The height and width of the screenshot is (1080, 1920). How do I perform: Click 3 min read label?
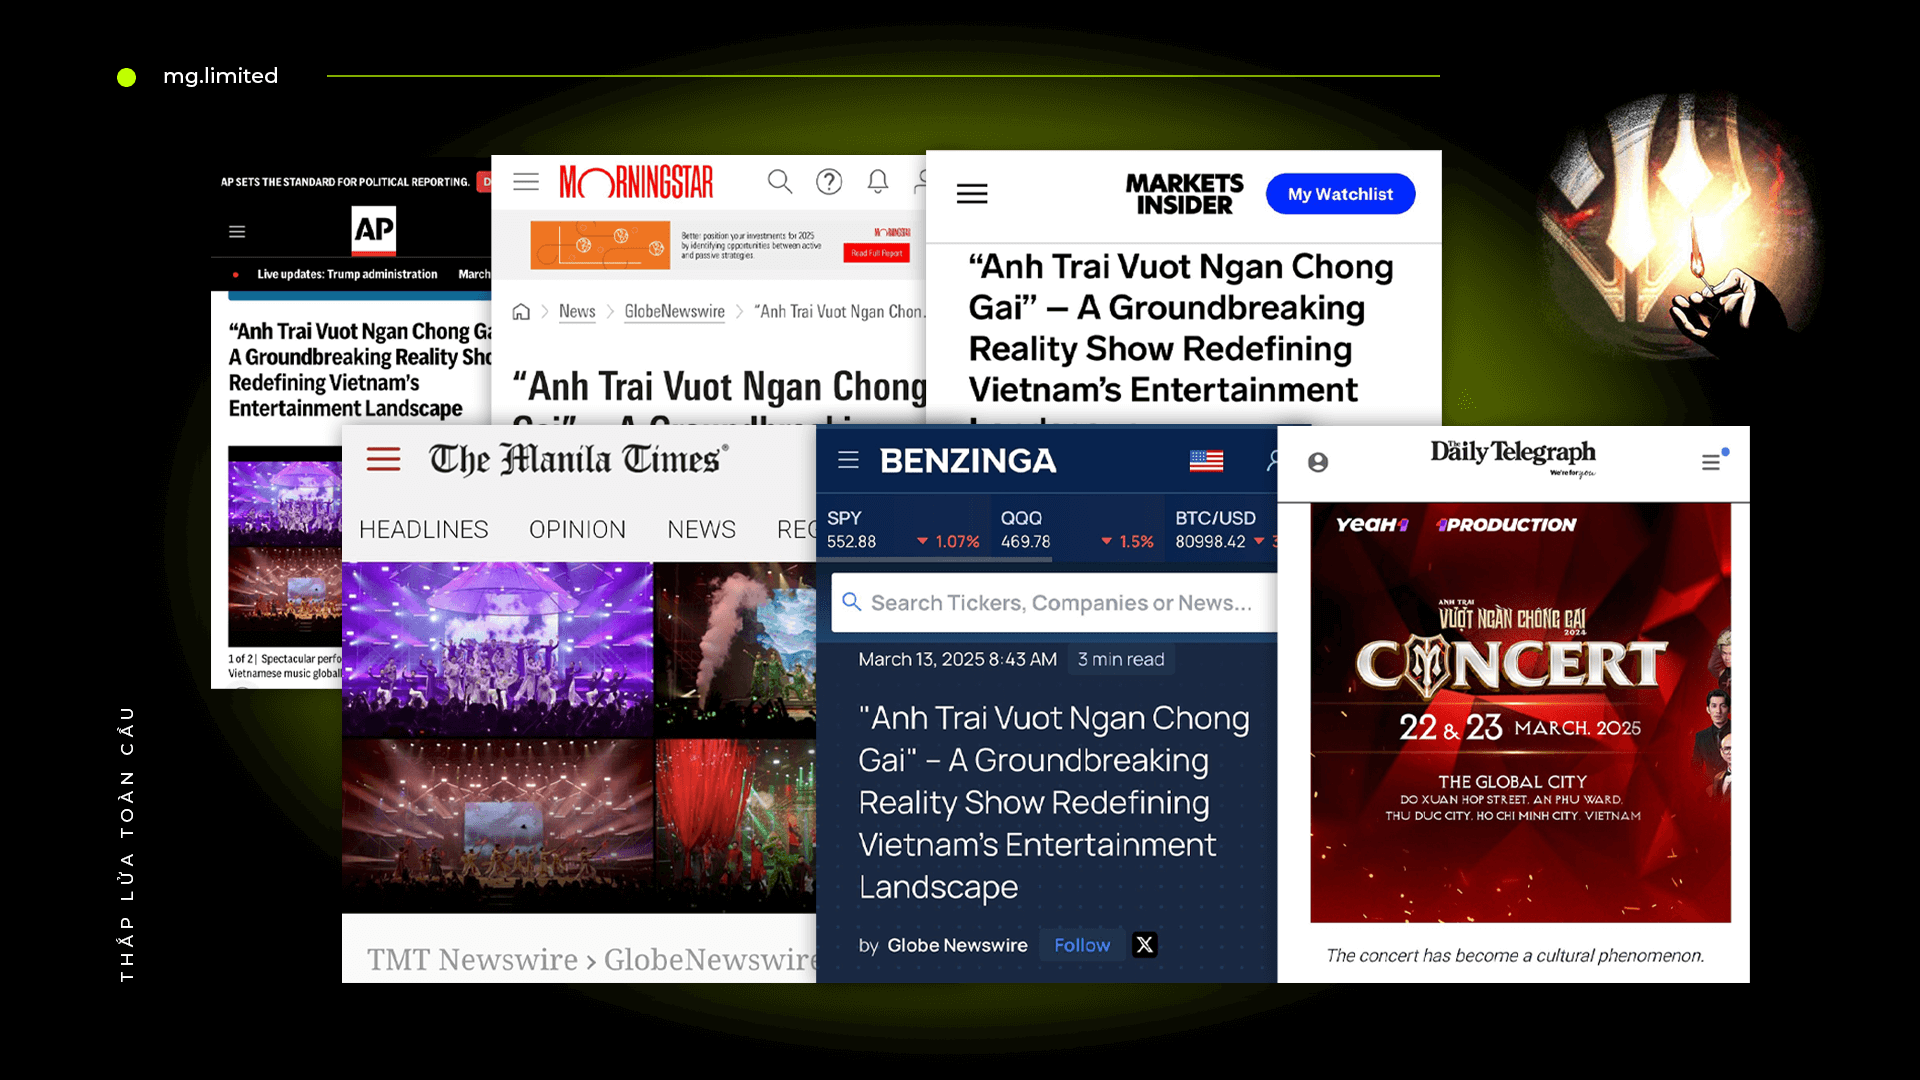(x=1121, y=659)
